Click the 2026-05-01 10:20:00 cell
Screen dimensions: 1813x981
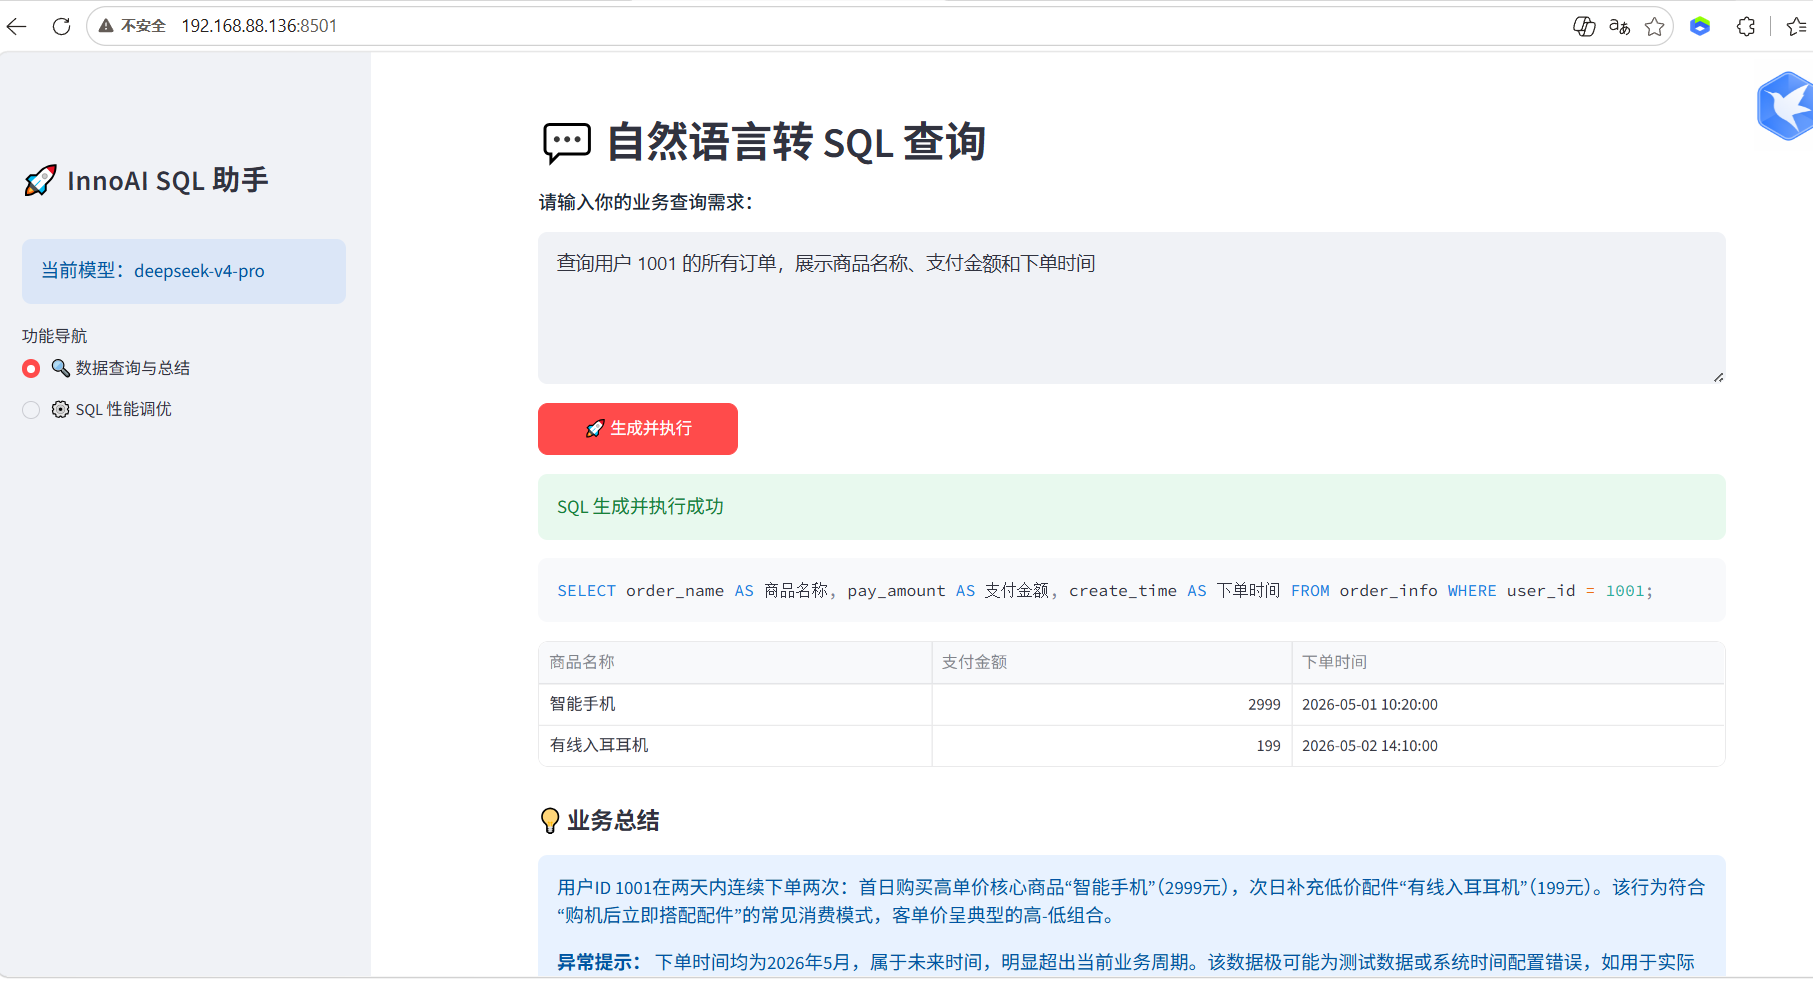tap(1508, 704)
